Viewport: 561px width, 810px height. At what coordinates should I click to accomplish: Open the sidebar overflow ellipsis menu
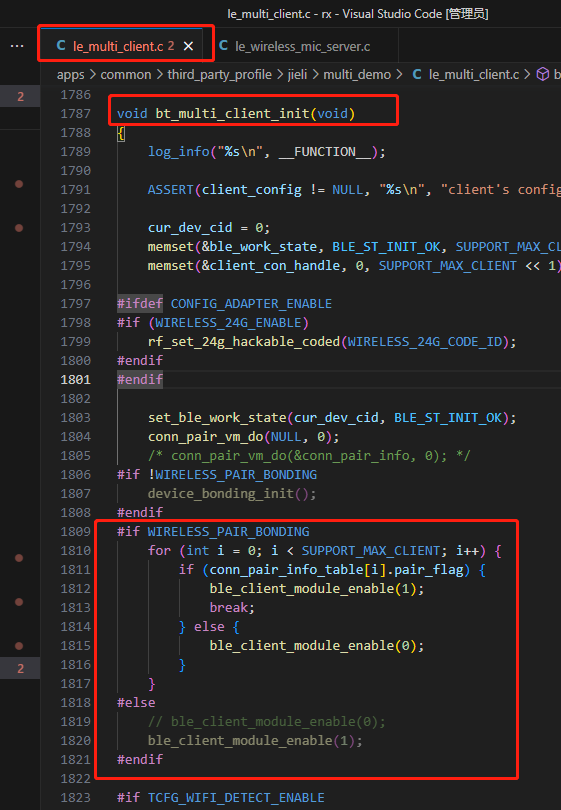tap(17, 46)
